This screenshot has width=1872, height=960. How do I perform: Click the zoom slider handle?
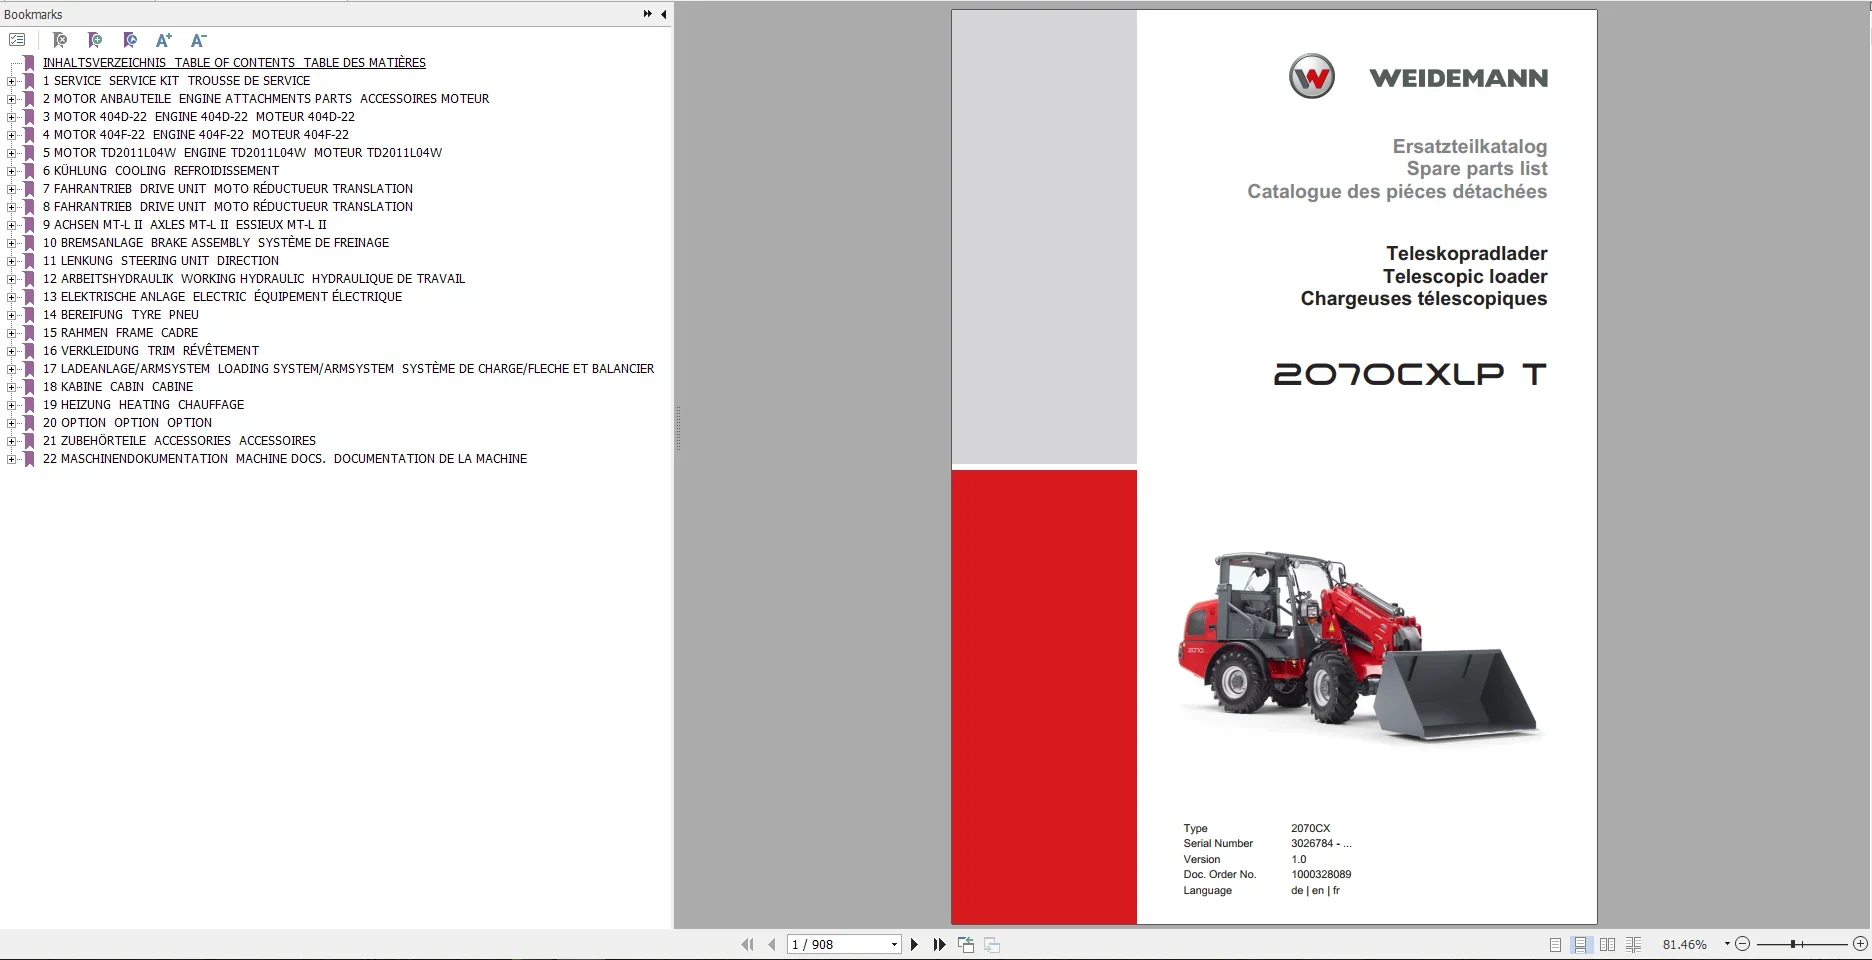[1794, 944]
